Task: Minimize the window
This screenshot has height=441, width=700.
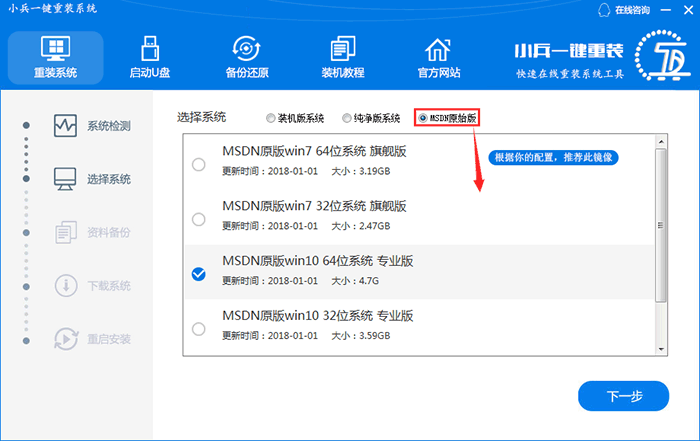Action: pyautogui.click(x=666, y=10)
